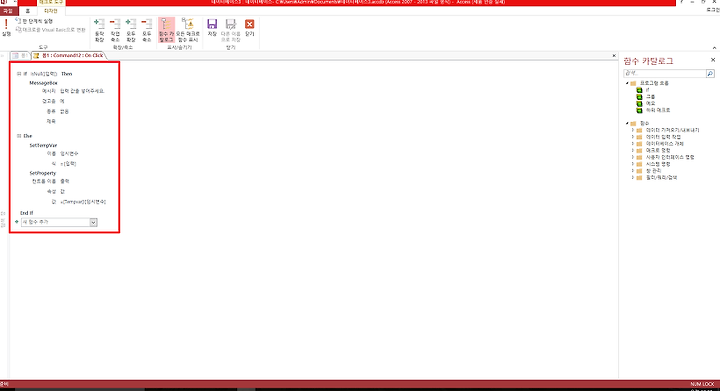Close the document window with X
720x391 pixels.
pyautogui.click(x=614, y=56)
